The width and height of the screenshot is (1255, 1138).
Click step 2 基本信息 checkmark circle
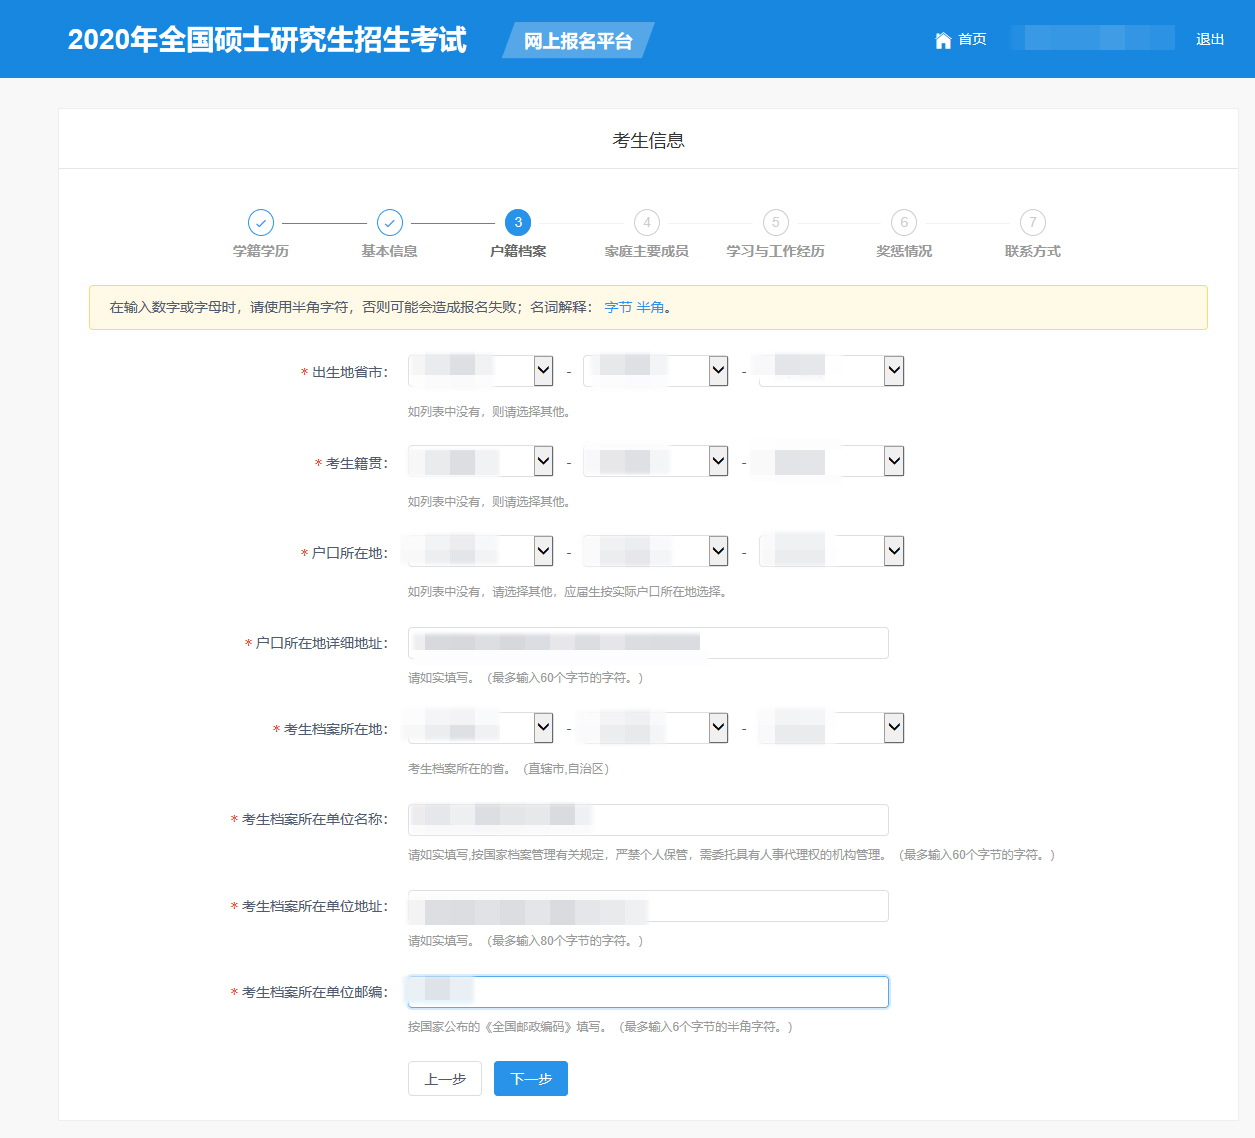click(x=390, y=222)
